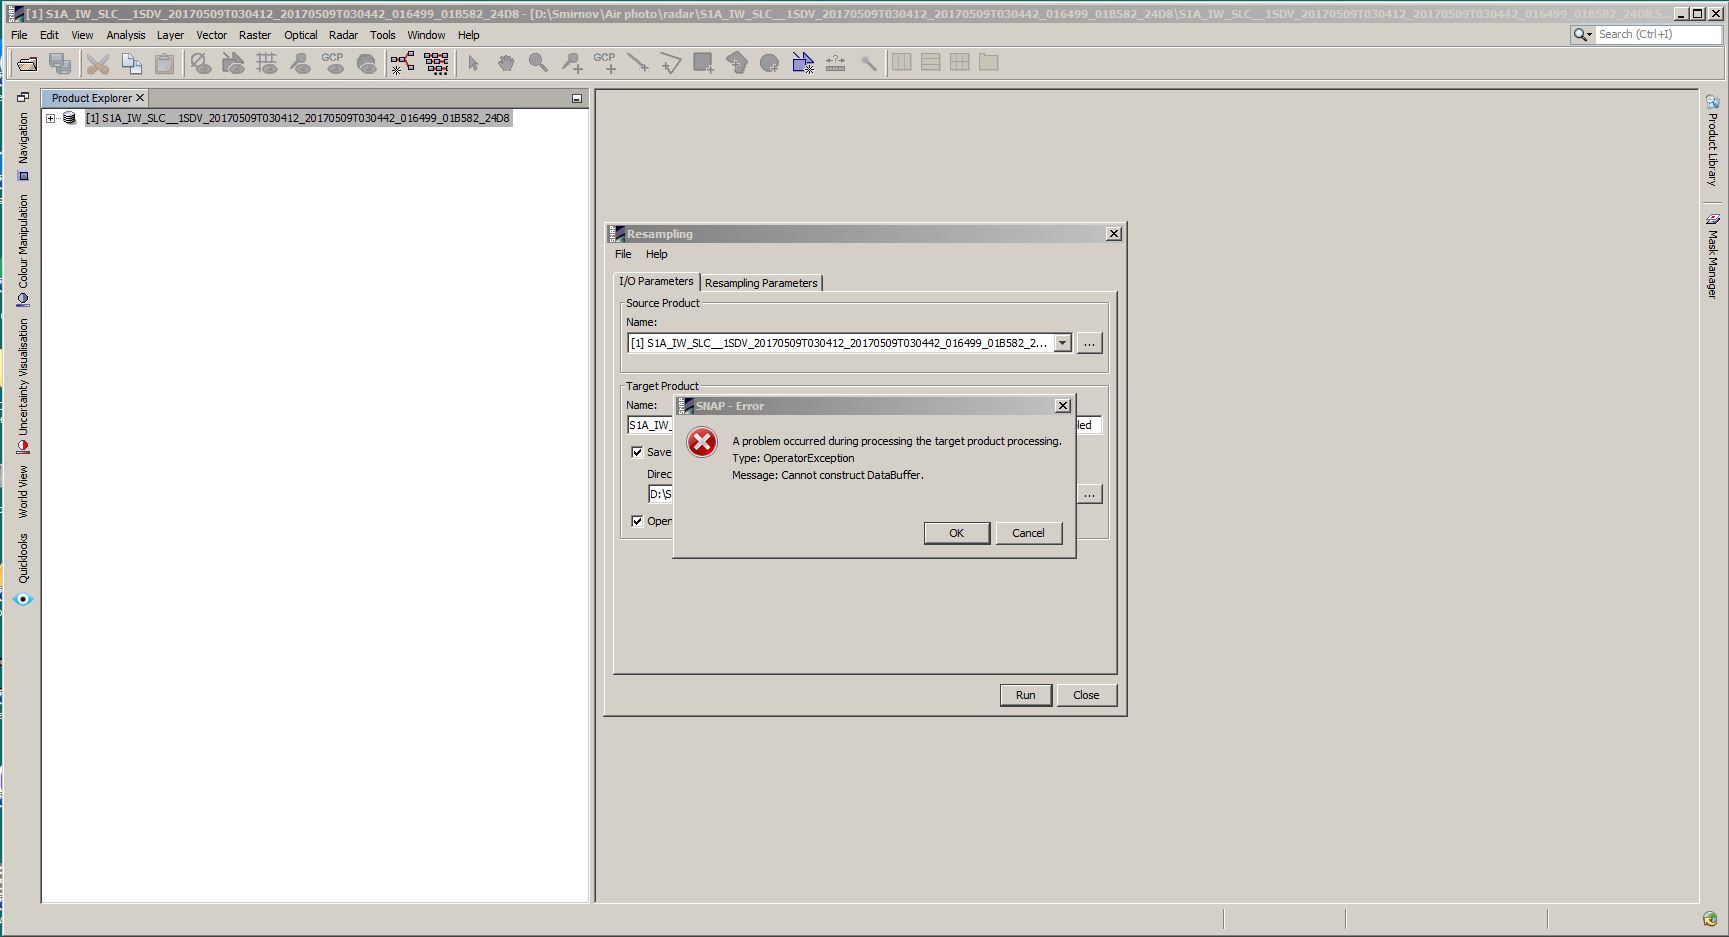Image resolution: width=1729 pixels, height=937 pixels.
Task: Open the Resampling dialog's File menu
Action: pyautogui.click(x=623, y=254)
